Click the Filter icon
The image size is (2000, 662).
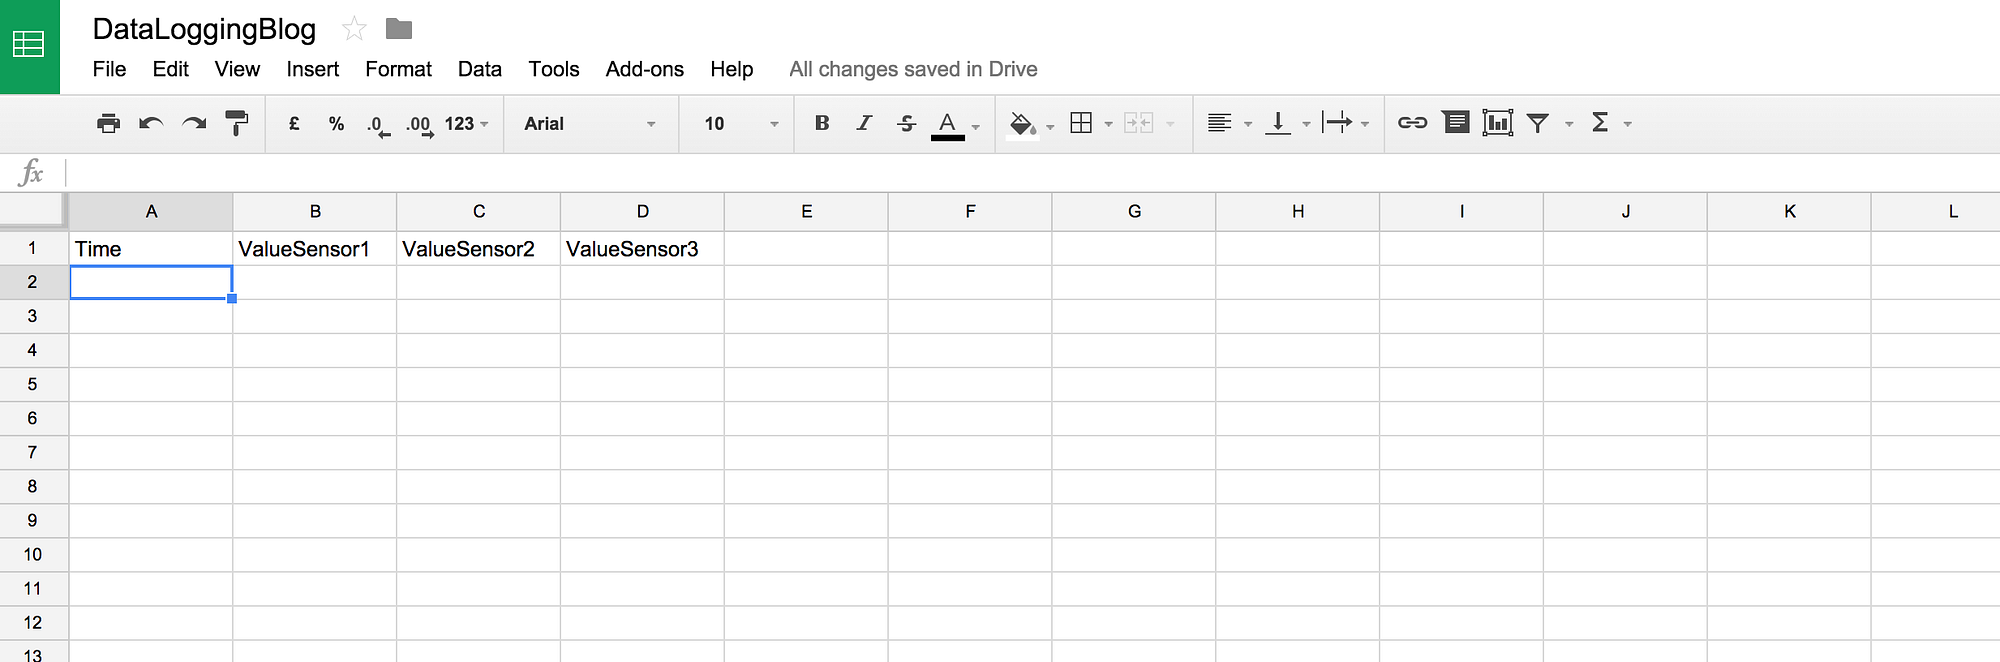[1538, 123]
